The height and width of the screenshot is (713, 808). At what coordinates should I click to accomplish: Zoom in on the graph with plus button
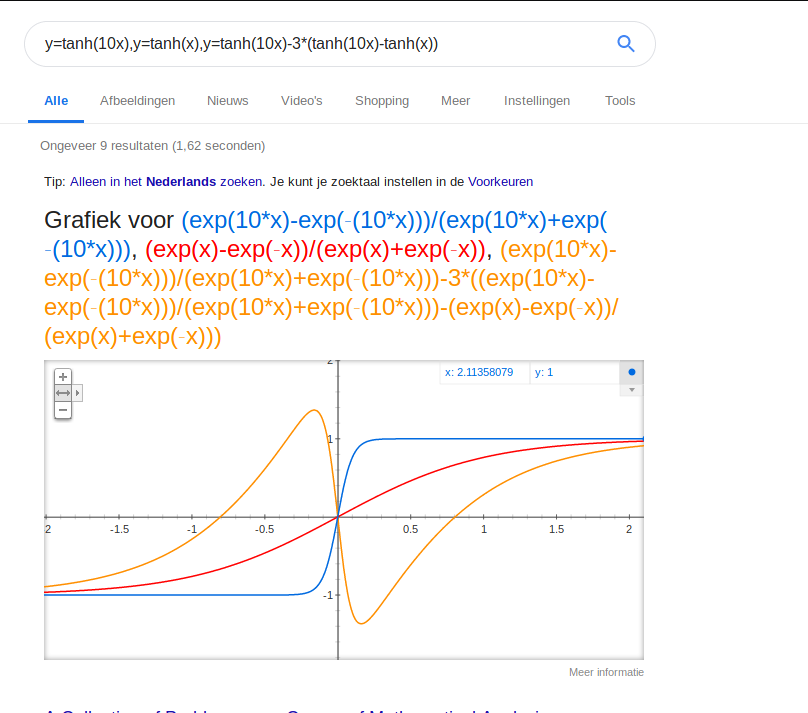click(63, 377)
